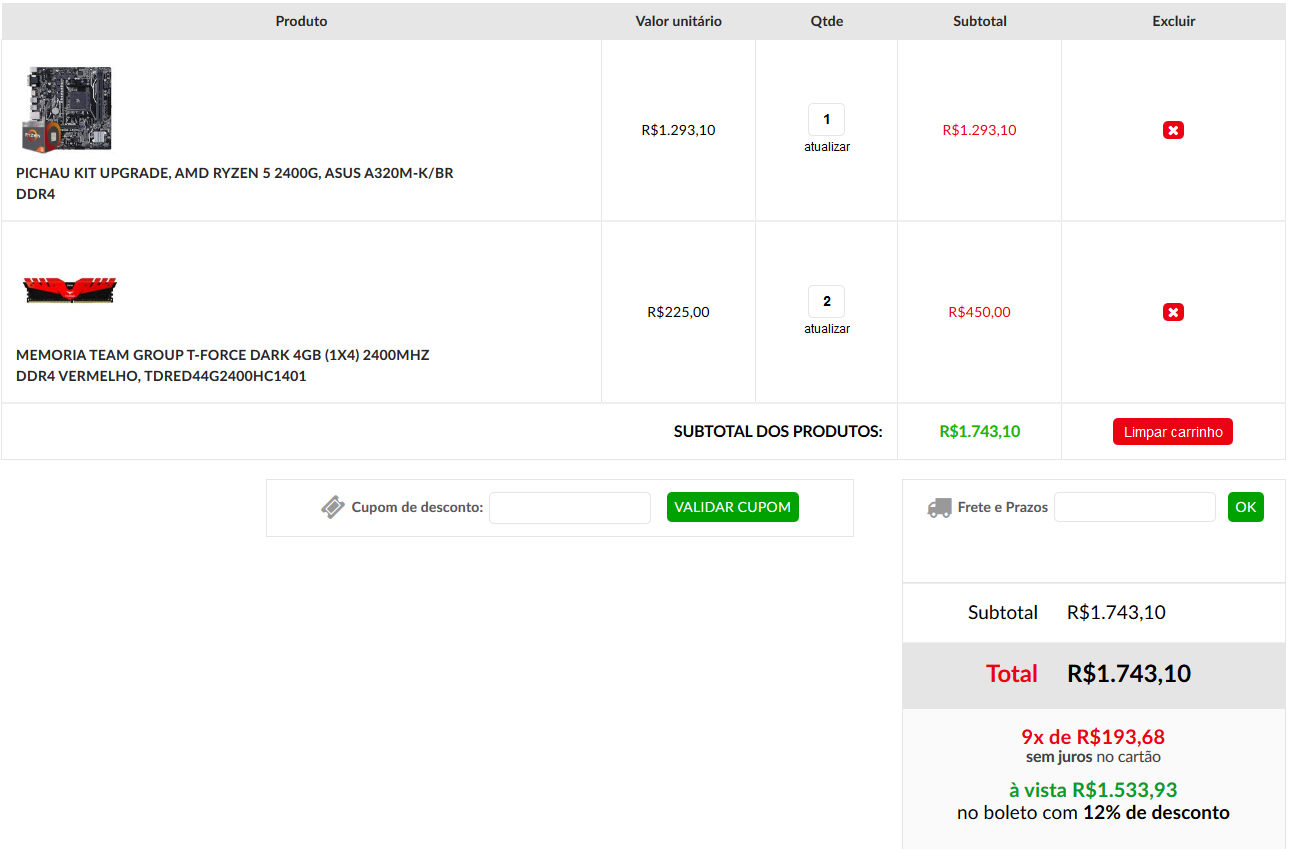
Task: Select red subtotal R$450,00
Action: click(979, 312)
